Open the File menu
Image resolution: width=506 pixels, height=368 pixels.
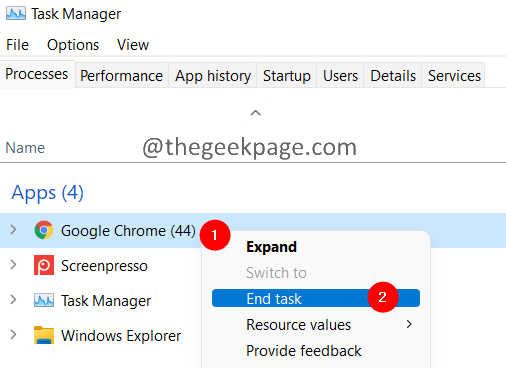[17, 45]
